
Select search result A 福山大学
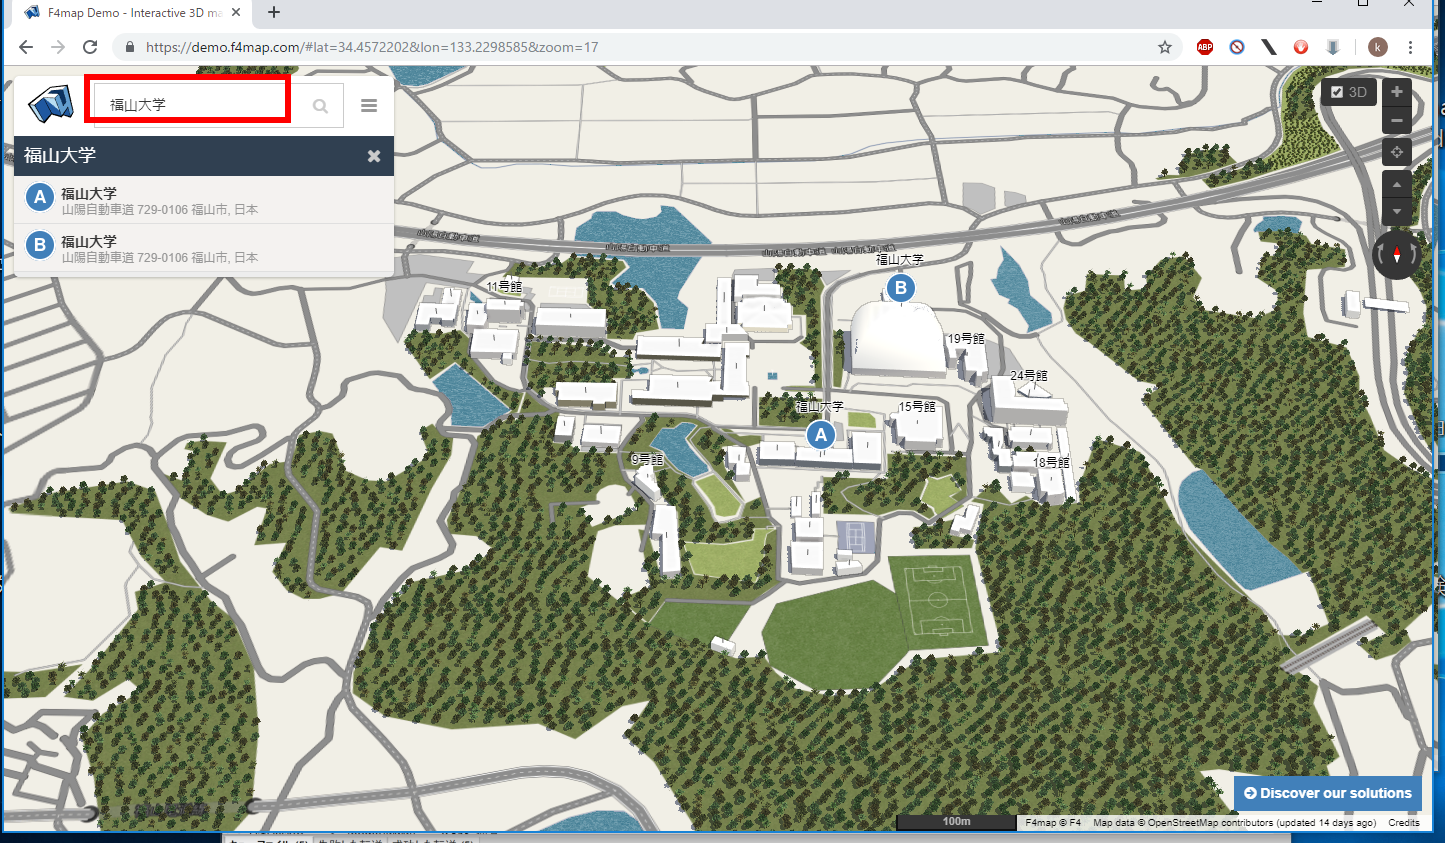point(204,200)
